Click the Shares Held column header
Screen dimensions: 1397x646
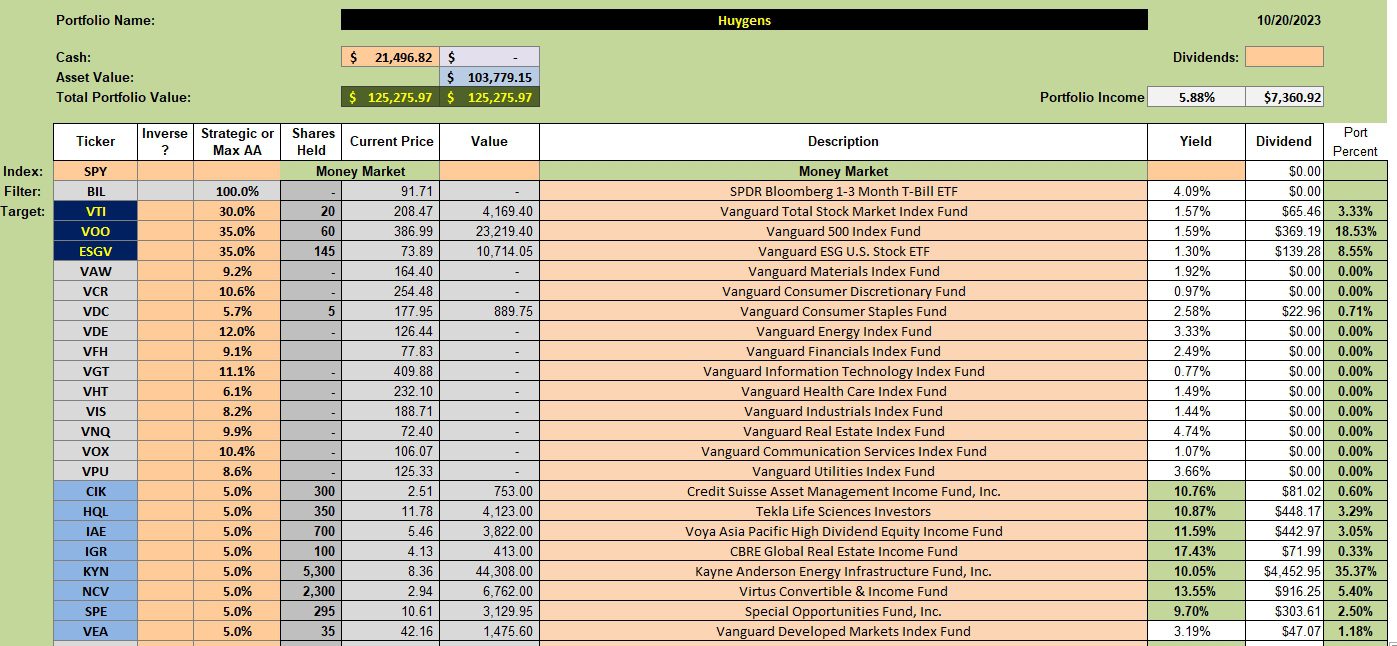click(x=310, y=141)
